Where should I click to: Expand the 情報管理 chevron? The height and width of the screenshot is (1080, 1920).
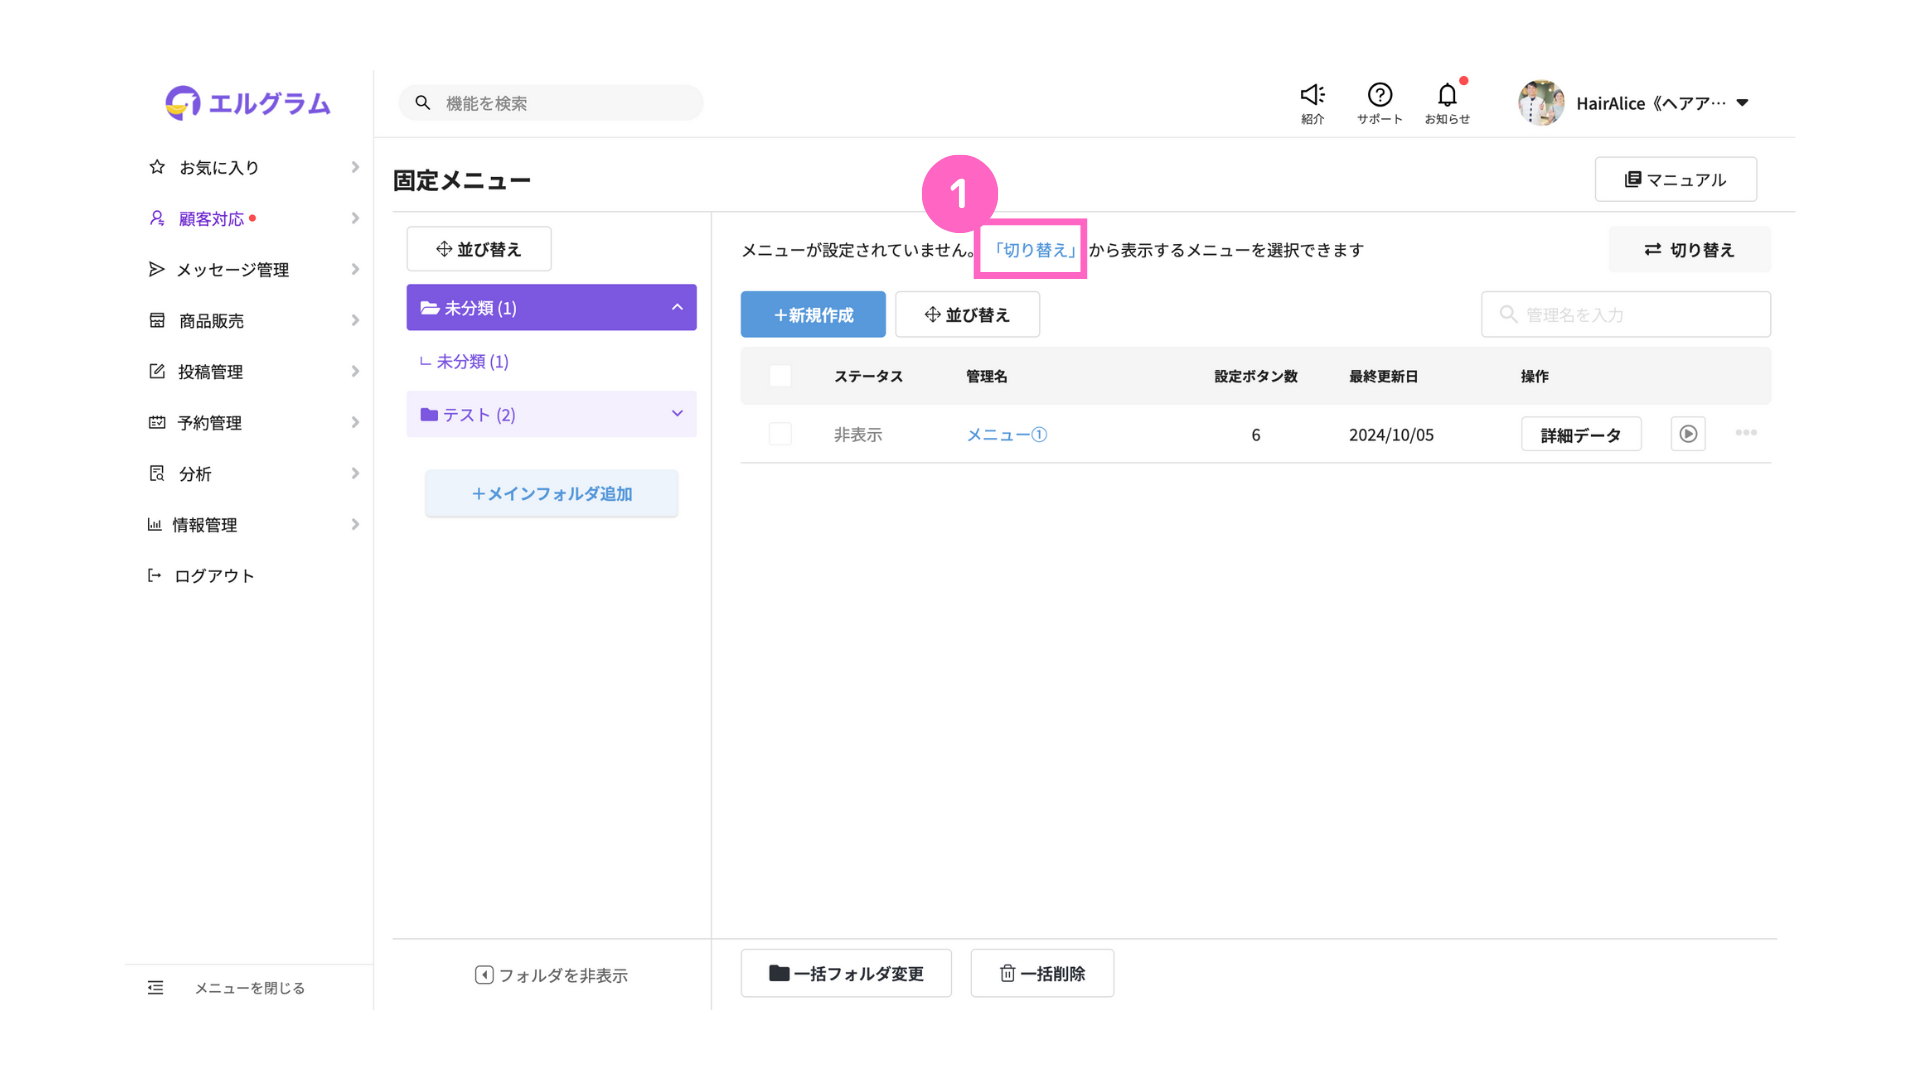(x=355, y=524)
